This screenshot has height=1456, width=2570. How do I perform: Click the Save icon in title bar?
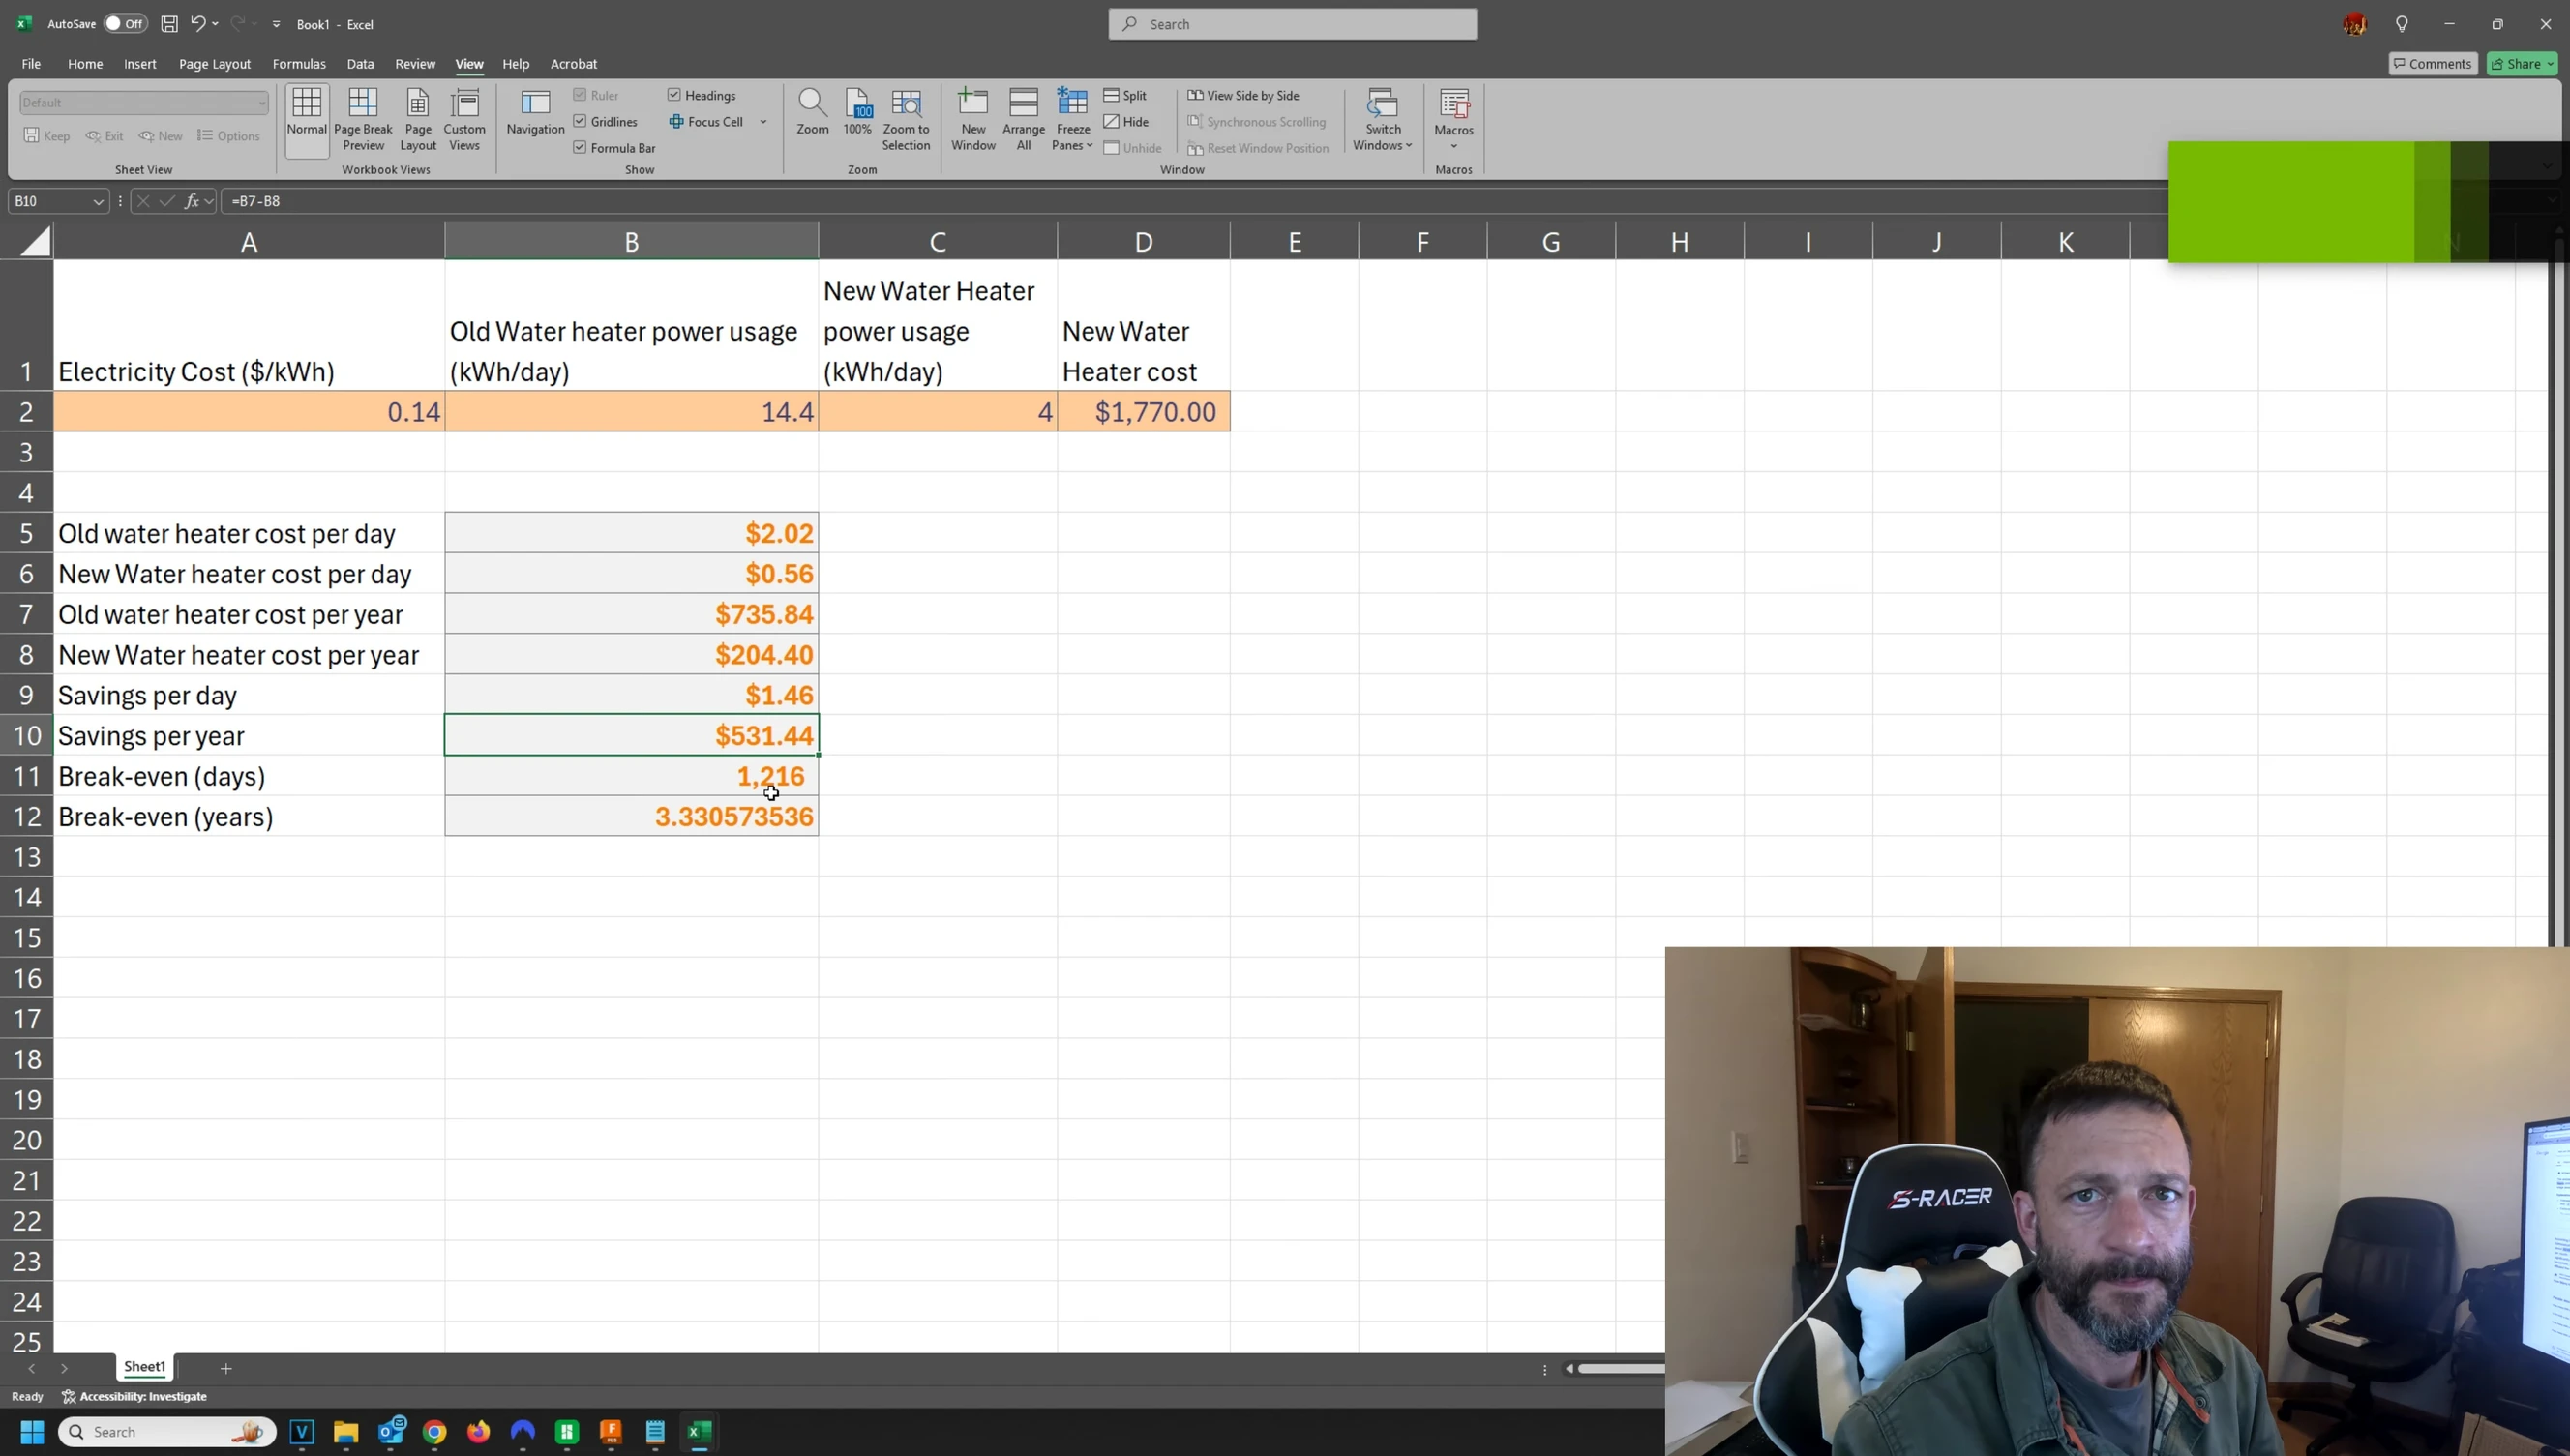click(169, 24)
